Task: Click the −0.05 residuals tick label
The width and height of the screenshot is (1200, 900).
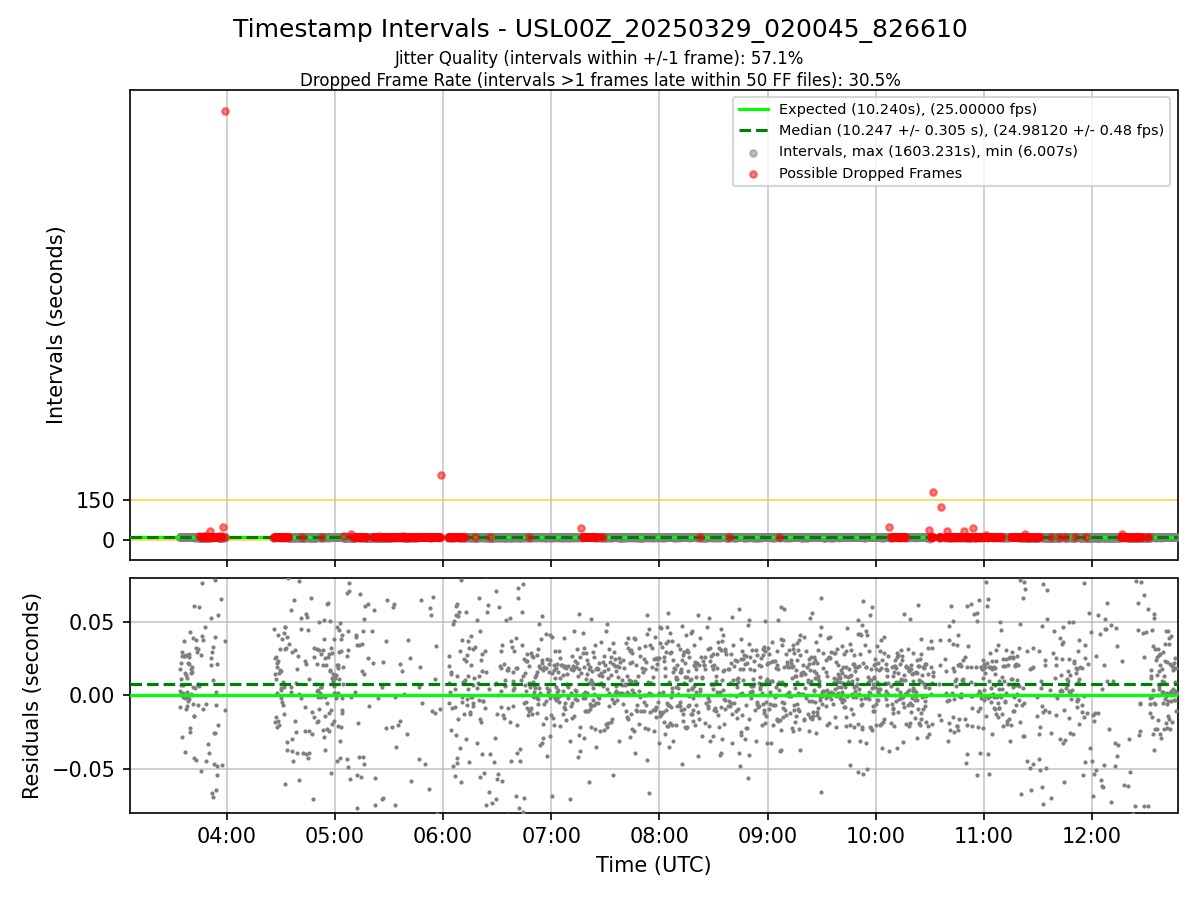Action: click(86, 770)
